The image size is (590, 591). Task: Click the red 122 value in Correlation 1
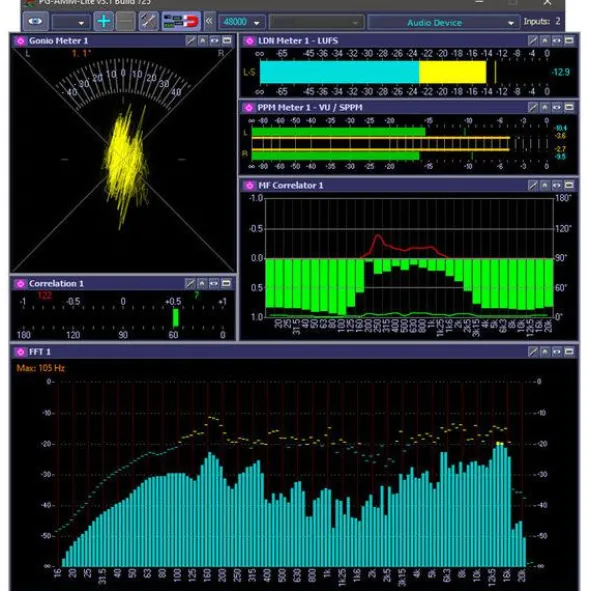[44, 296]
